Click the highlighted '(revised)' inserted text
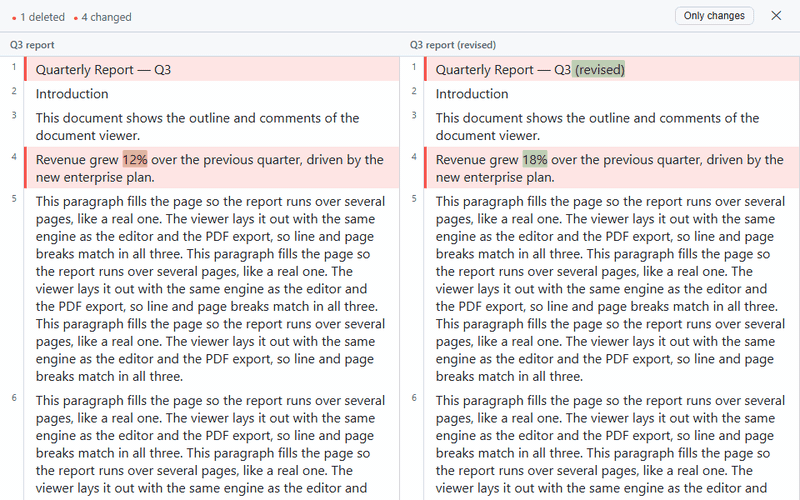The height and width of the screenshot is (500, 800). (599, 69)
